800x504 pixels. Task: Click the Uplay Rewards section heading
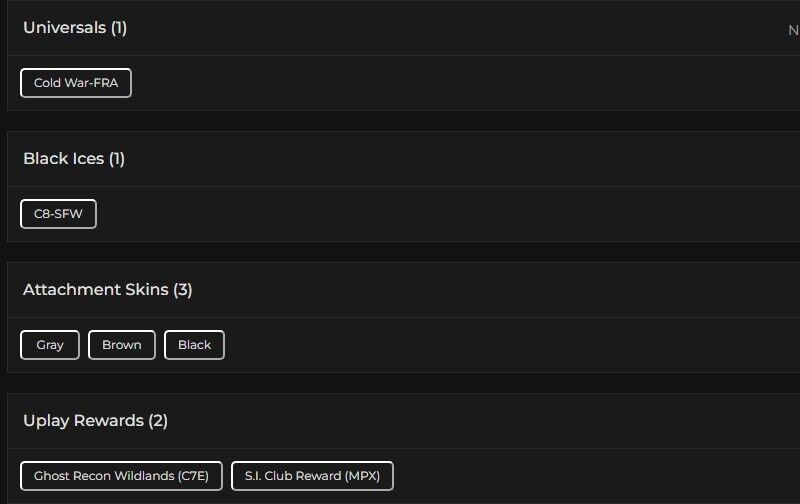83,421
